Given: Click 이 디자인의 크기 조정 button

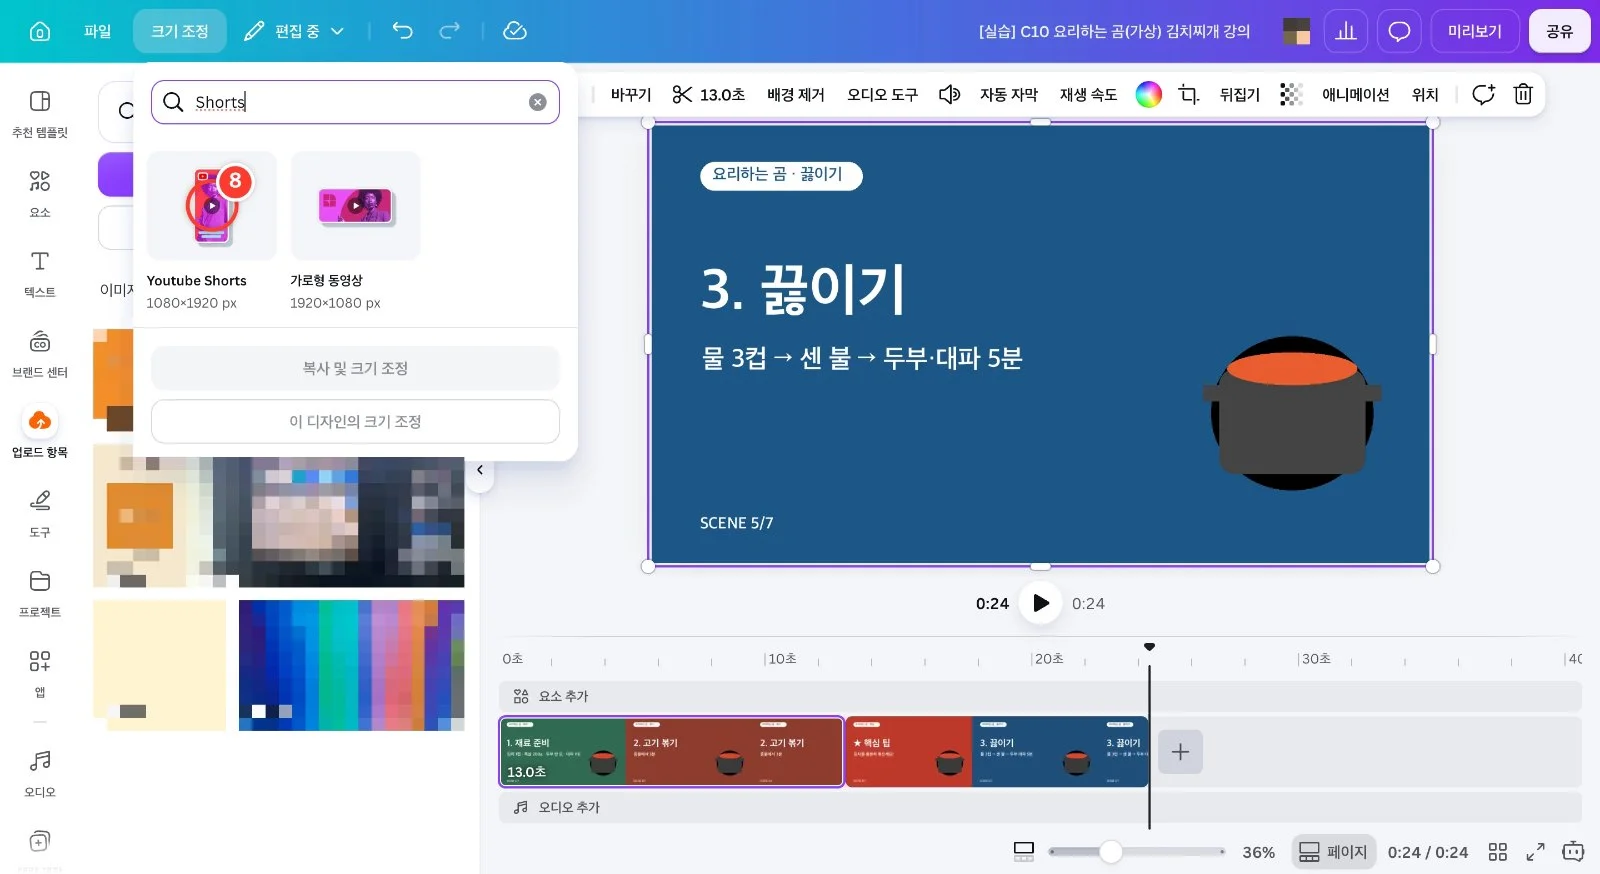Looking at the screenshot, I should click(355, 421).
